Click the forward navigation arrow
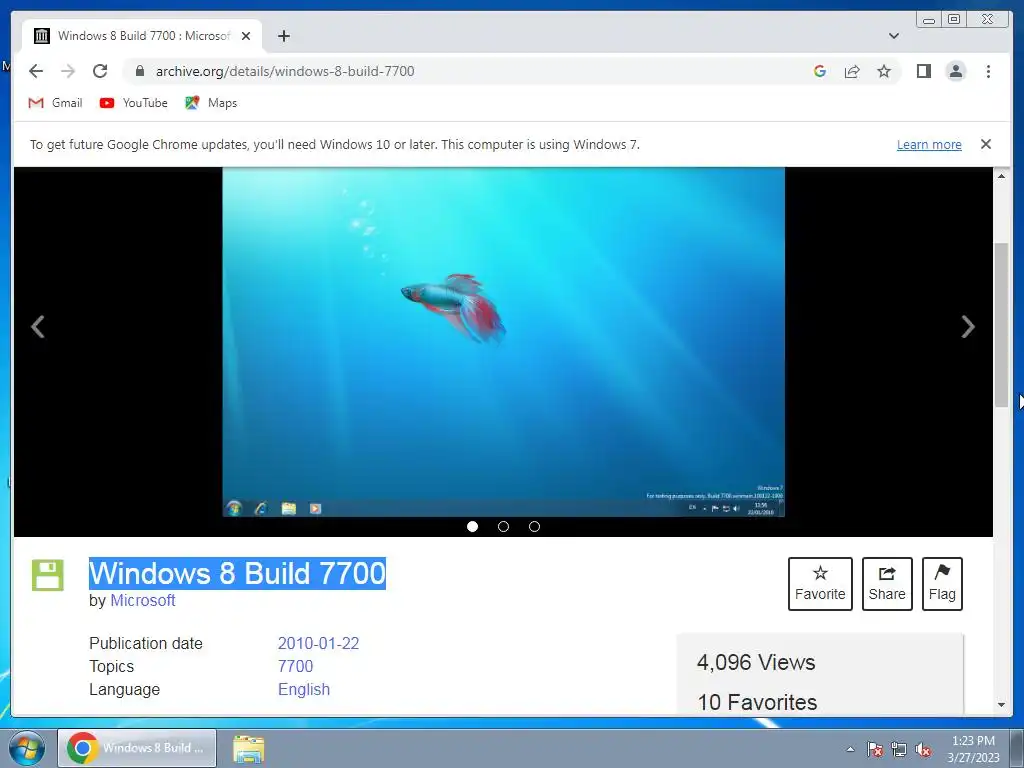The height and width of the screenshot is (768, 1024). tap(68, 71)
